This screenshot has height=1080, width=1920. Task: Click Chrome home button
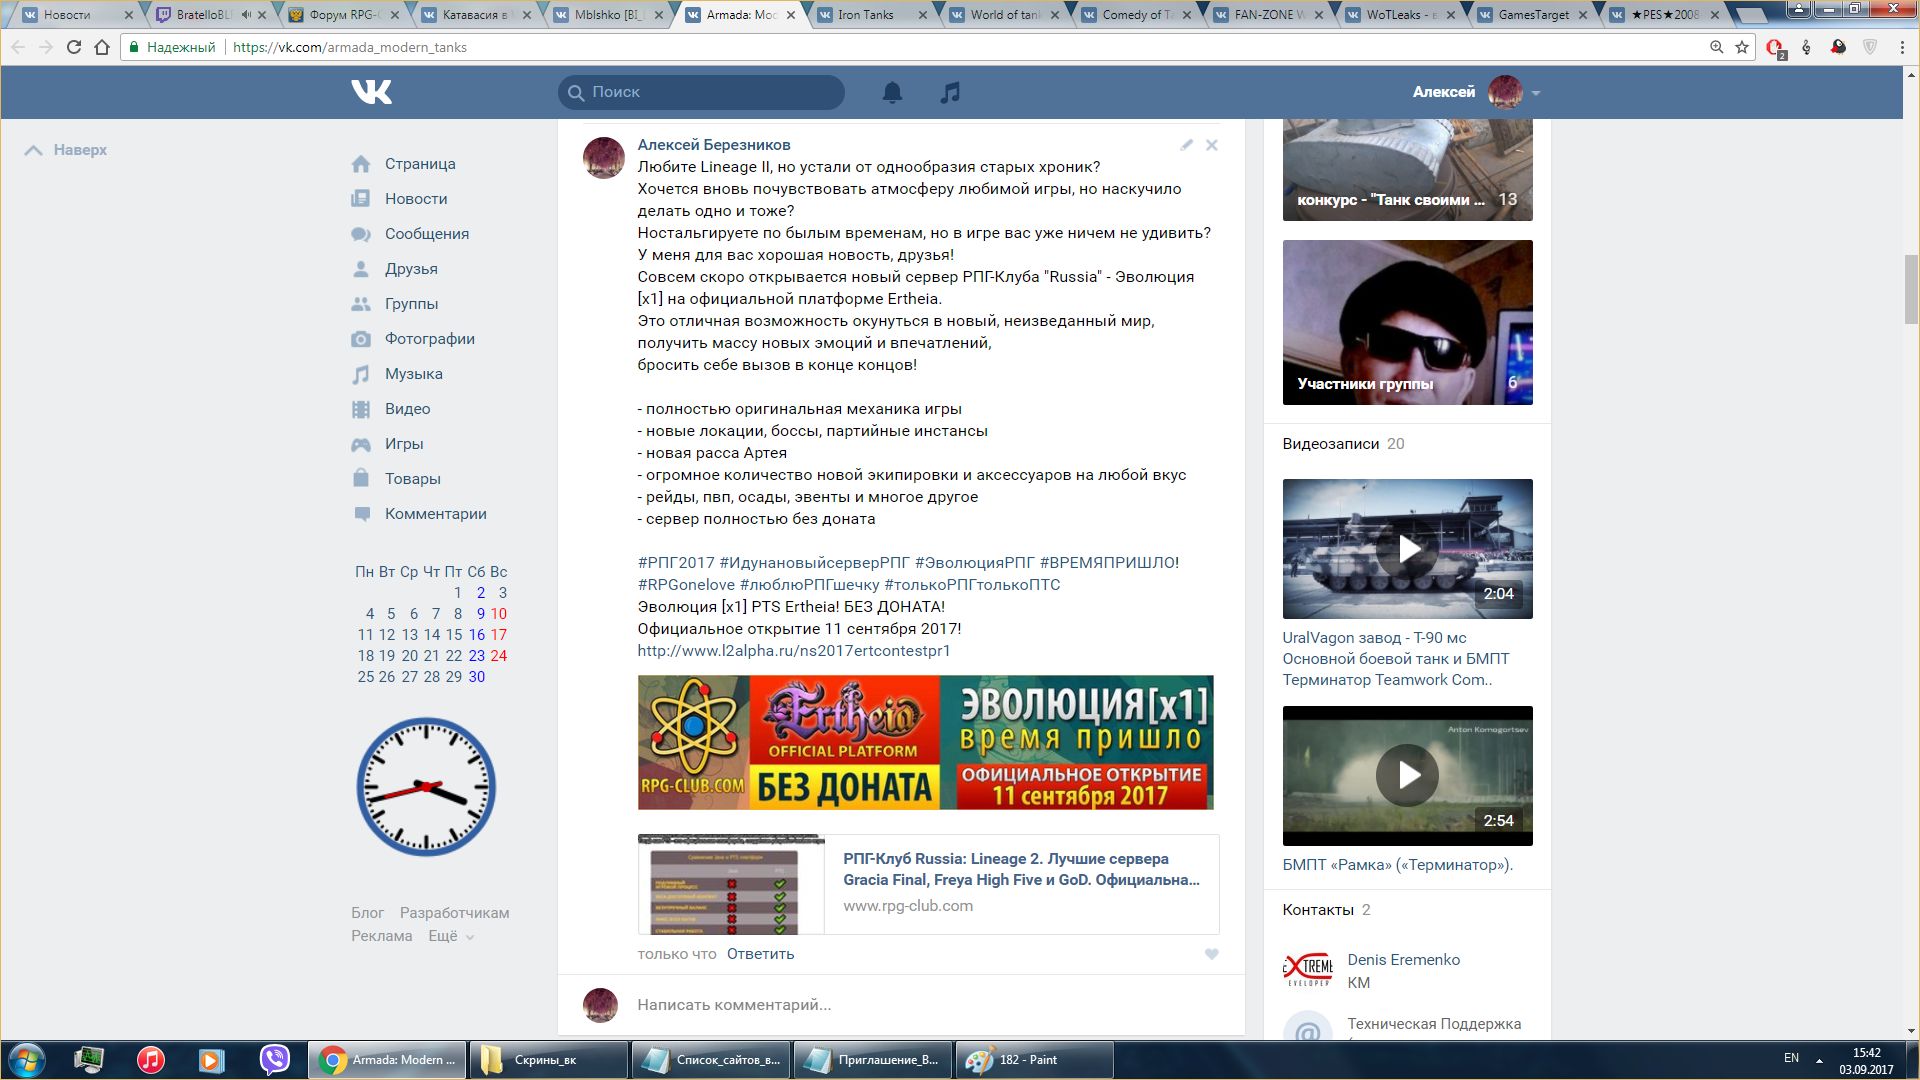click(101, 47)
